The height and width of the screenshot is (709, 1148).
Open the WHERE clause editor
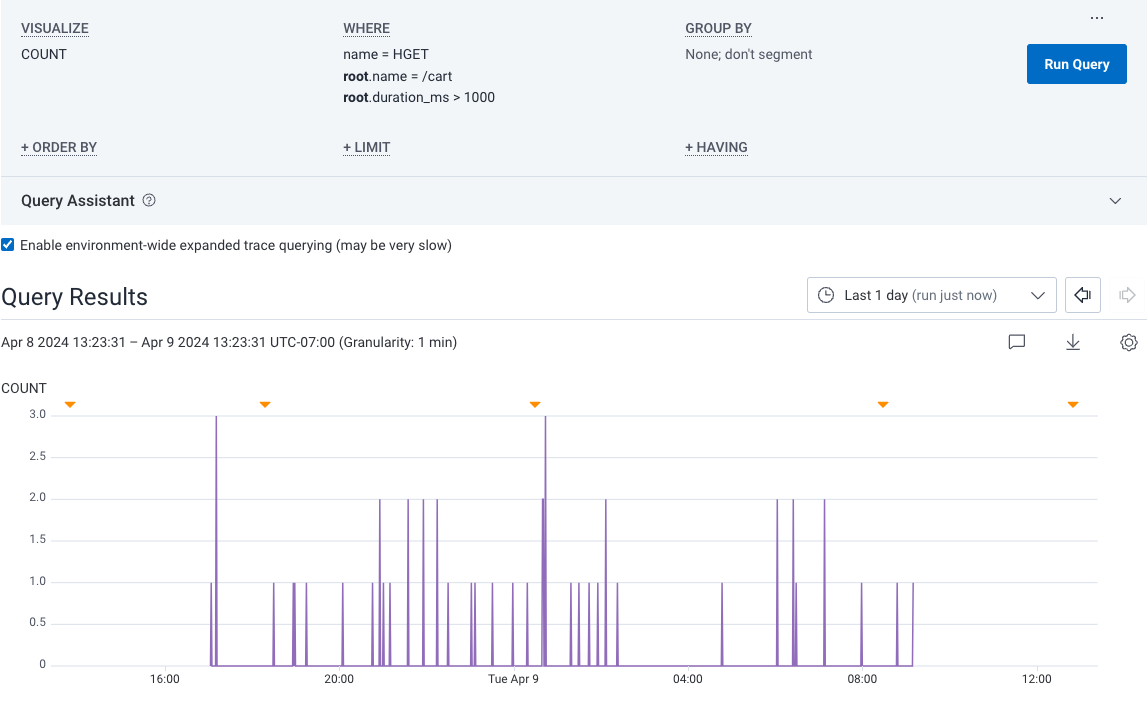(x=366, y=27)
